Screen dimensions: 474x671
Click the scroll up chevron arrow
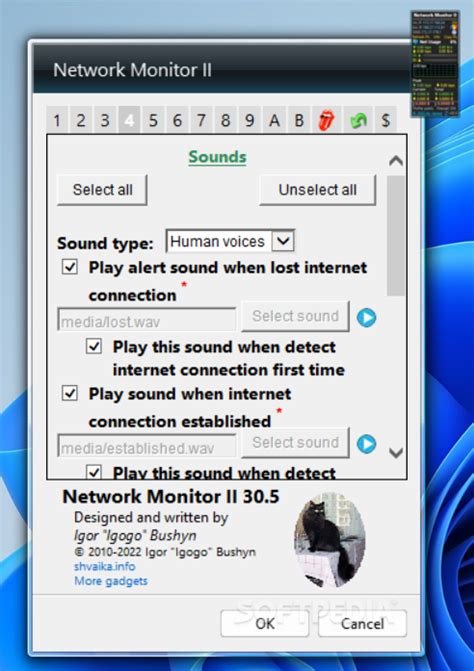click(x=396, y=161)
